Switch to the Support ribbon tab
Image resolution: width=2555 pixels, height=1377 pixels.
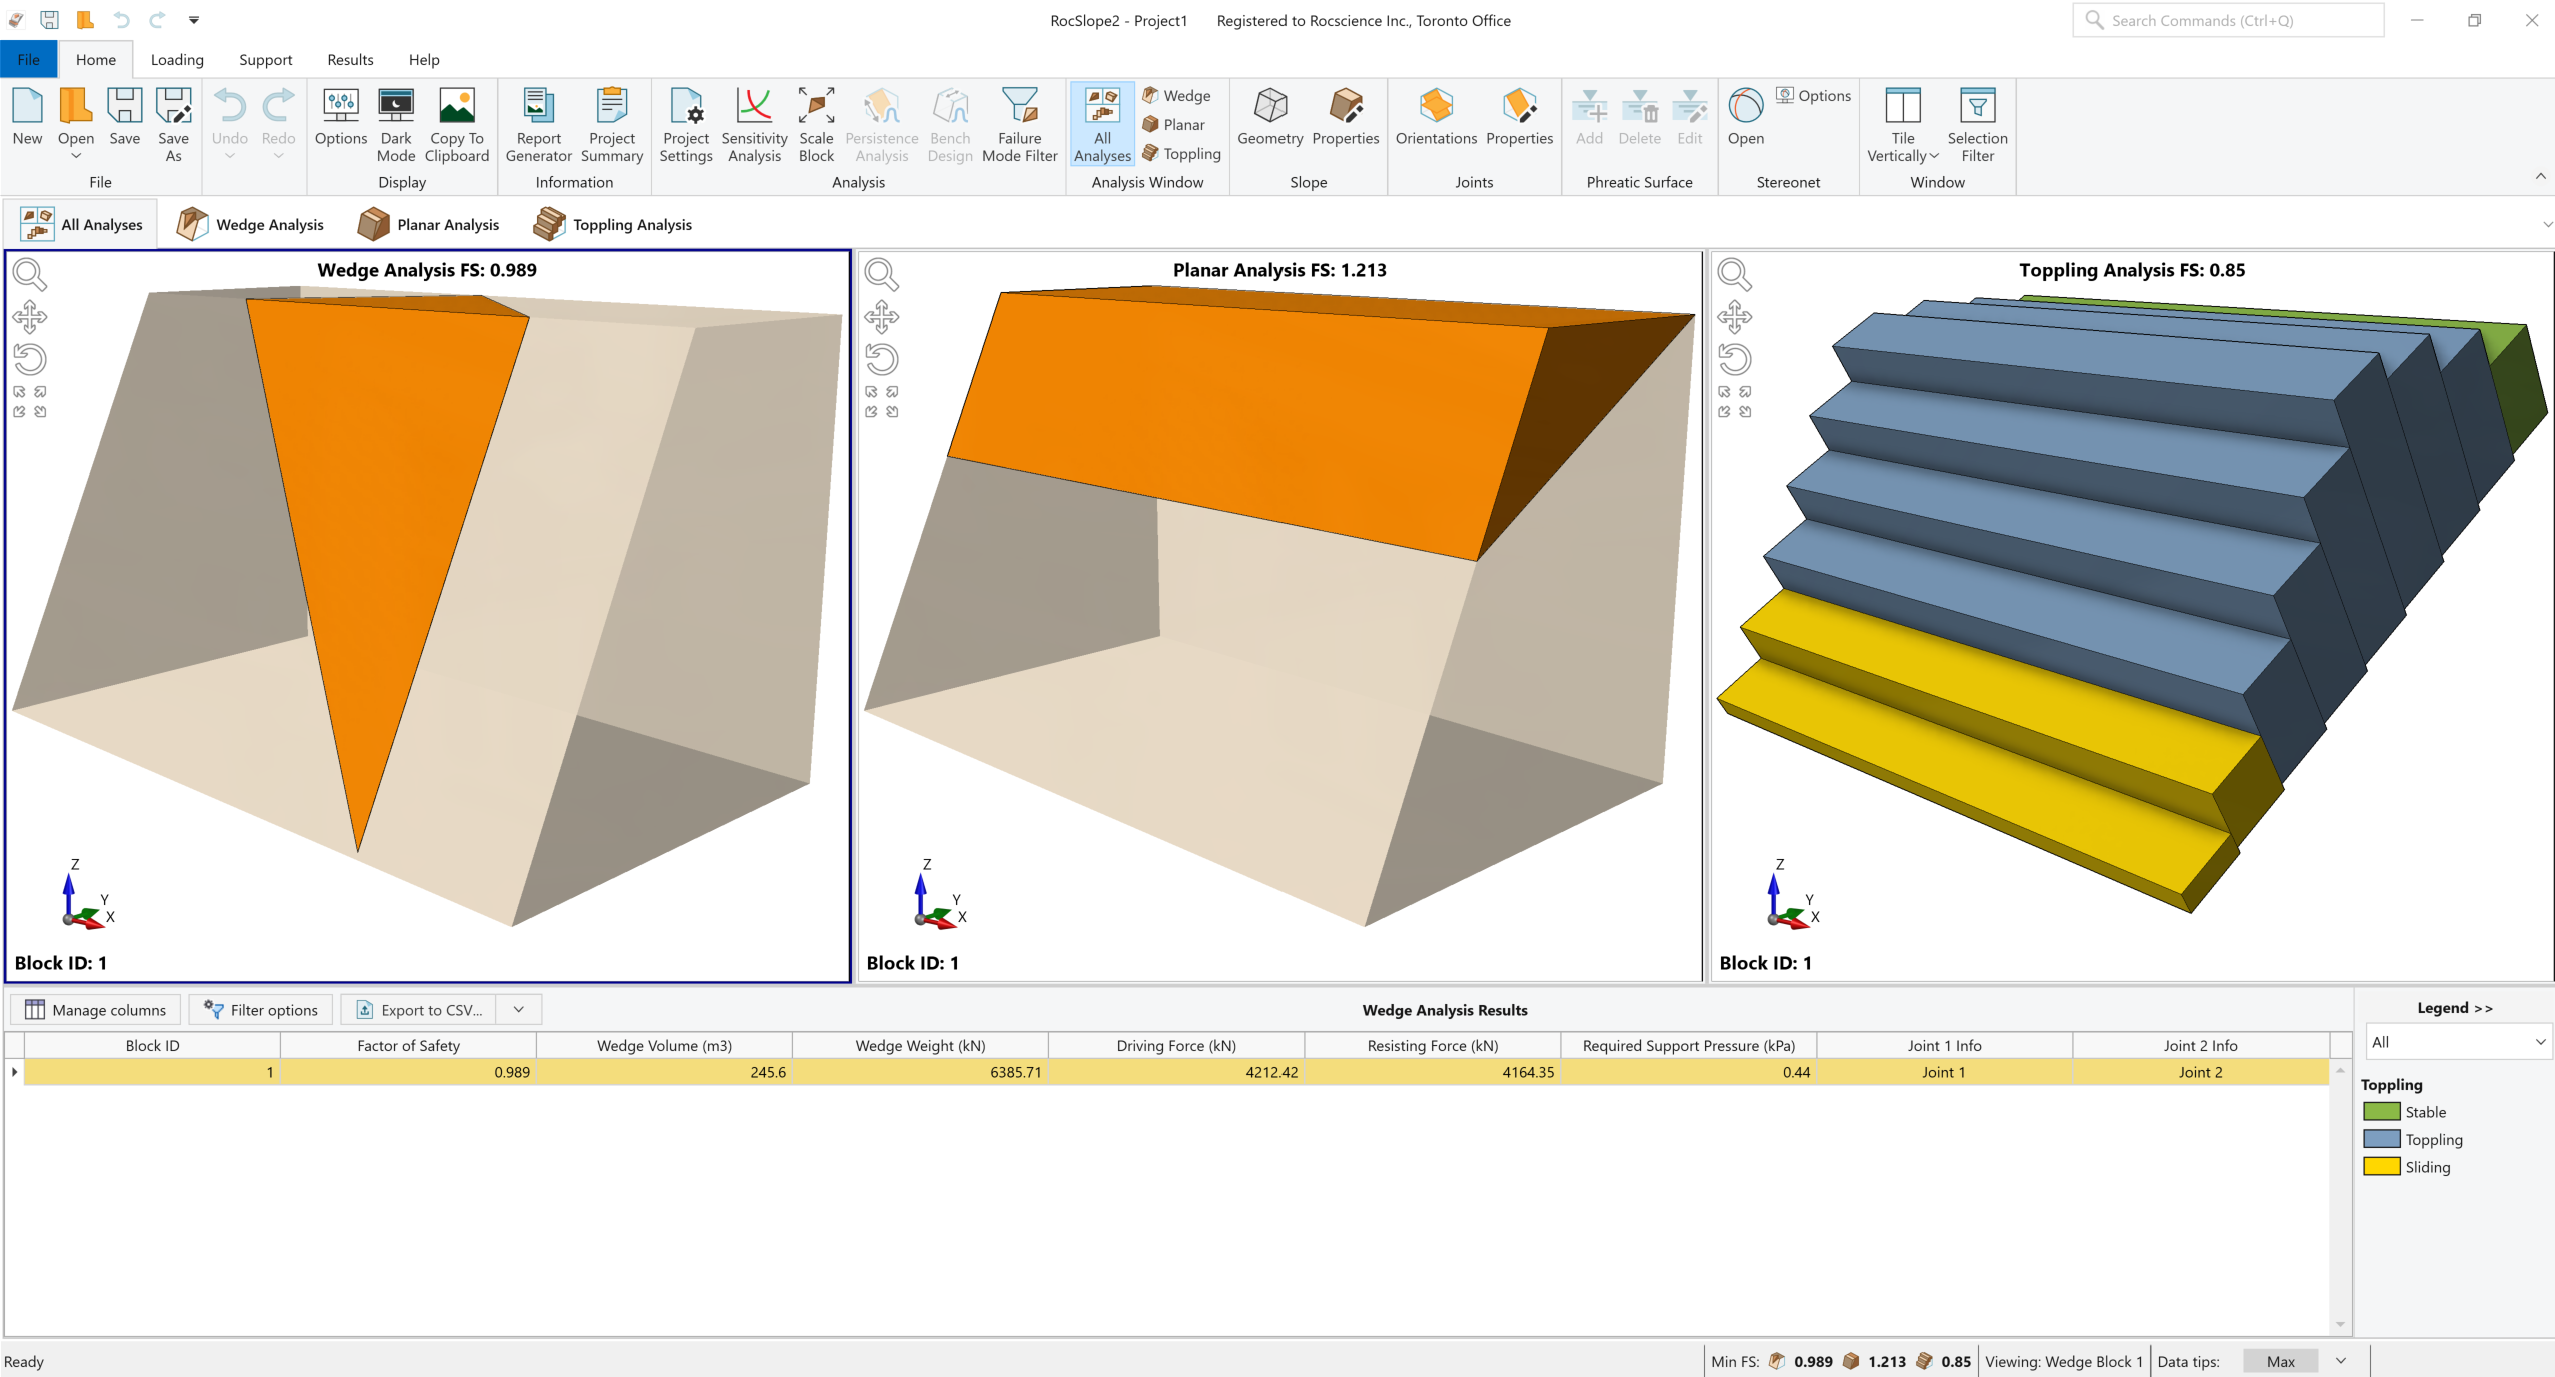coord(265,59)
